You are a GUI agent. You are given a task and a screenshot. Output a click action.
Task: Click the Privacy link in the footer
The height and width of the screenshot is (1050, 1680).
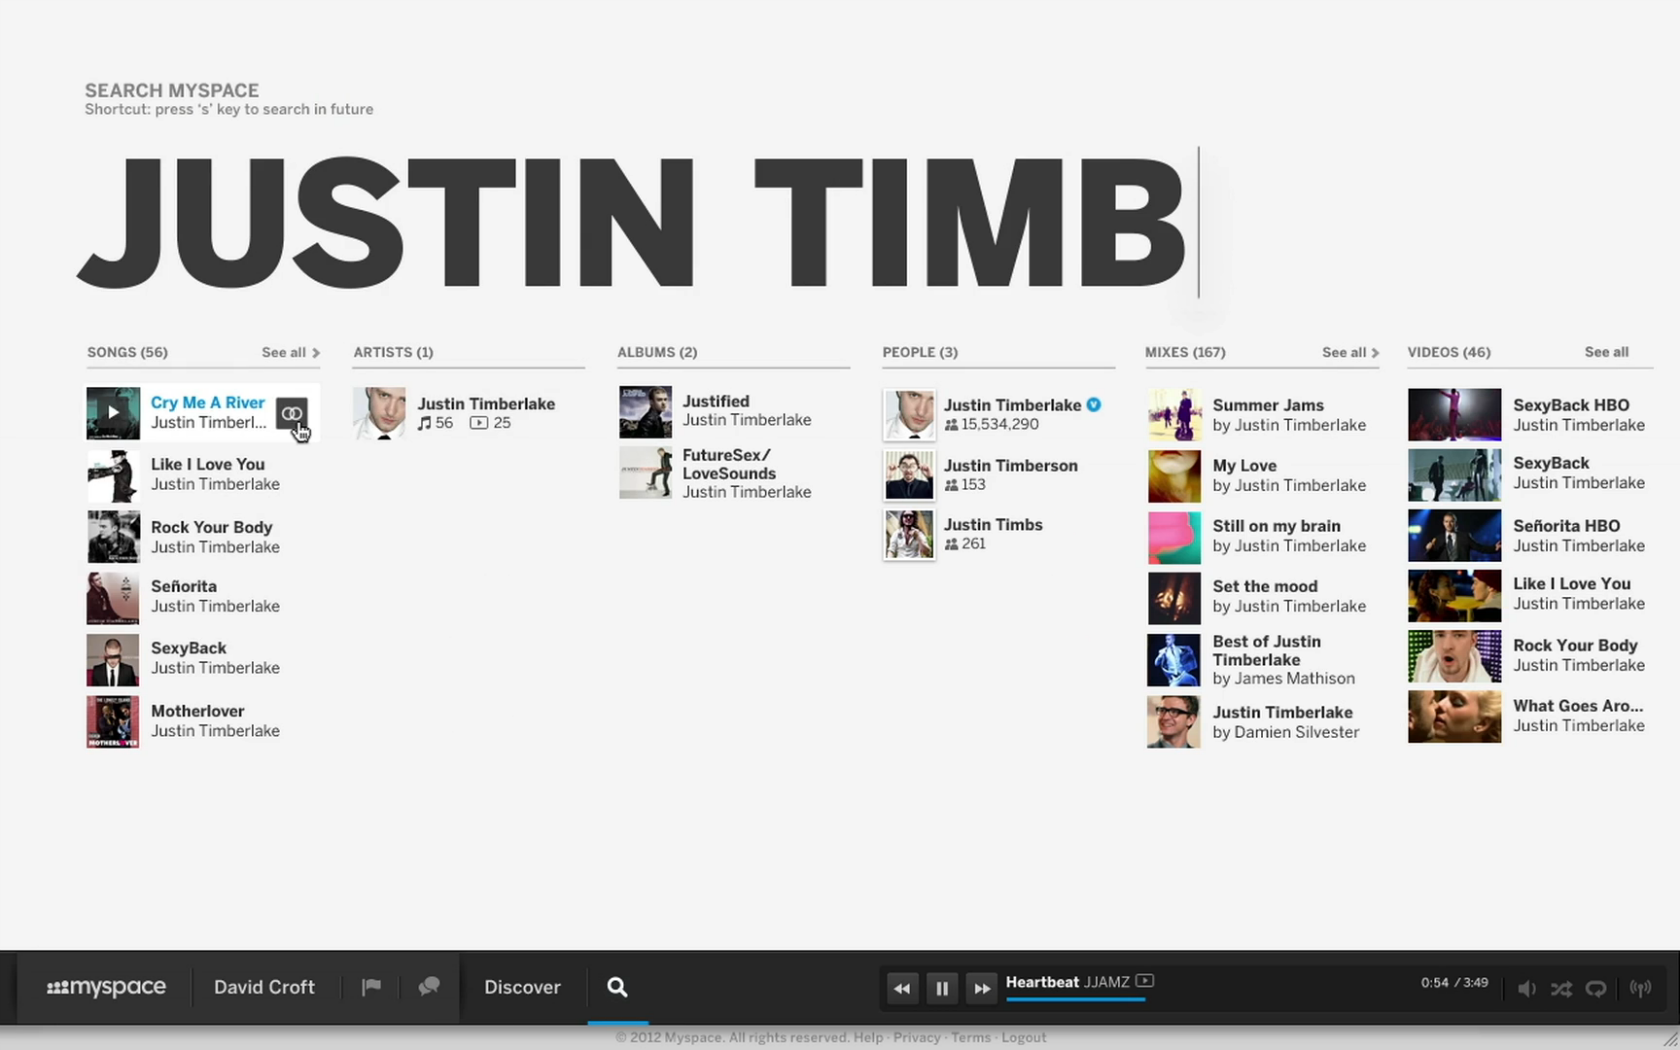point(917,1037)
